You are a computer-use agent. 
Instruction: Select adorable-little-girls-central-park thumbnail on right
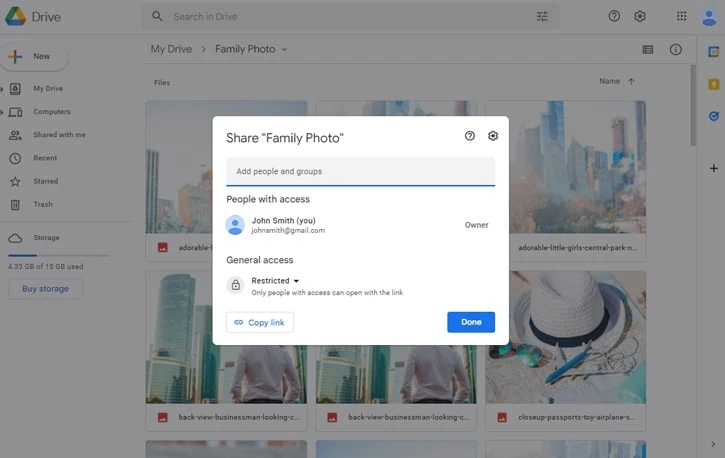tap(578, 167)
